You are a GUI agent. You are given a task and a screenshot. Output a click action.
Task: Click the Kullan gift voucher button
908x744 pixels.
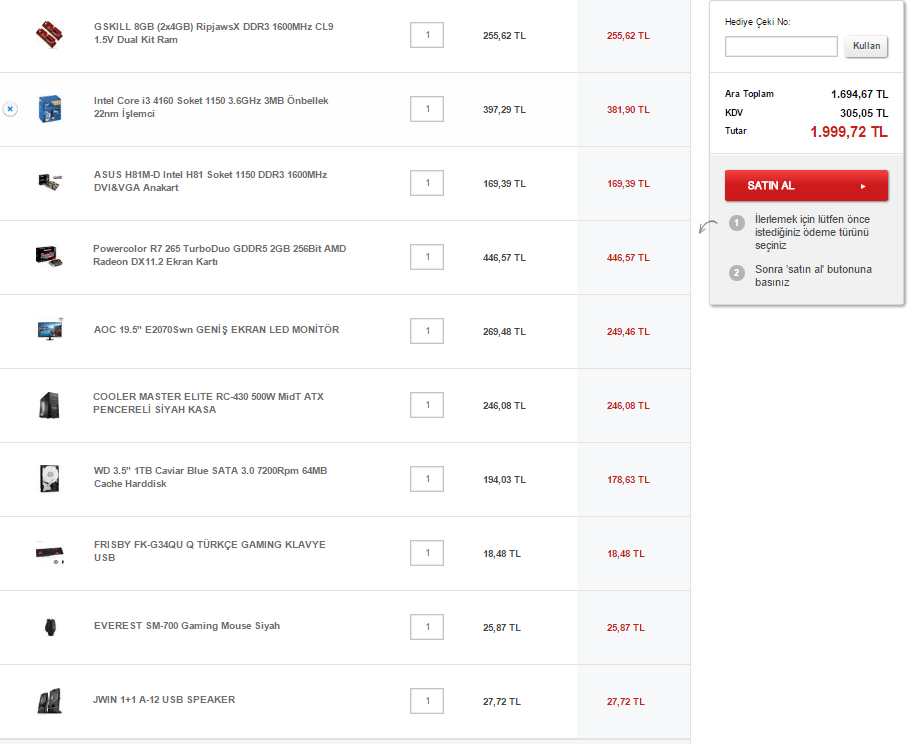click(866, 46)
